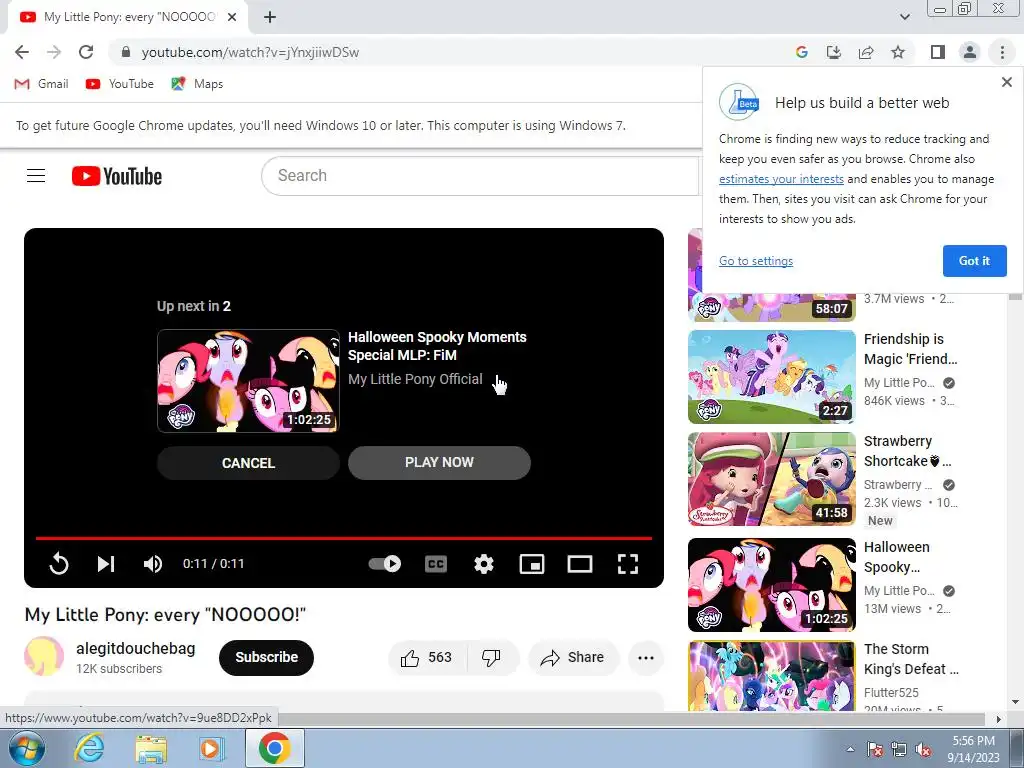
Task: Open the YouTube hamburger guide menu
Action: [x=36, y=176]
